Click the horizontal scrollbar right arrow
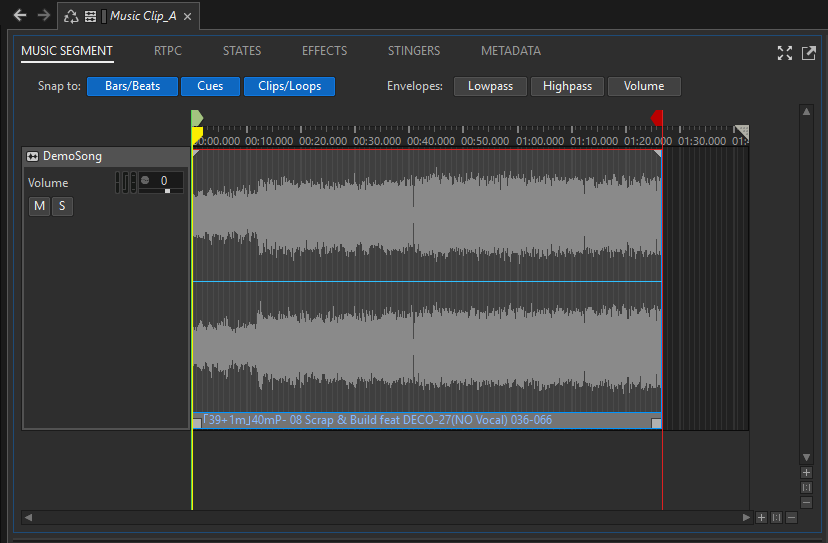The width and height of the screenshot is (828, 543). click(x=746, y=518)
